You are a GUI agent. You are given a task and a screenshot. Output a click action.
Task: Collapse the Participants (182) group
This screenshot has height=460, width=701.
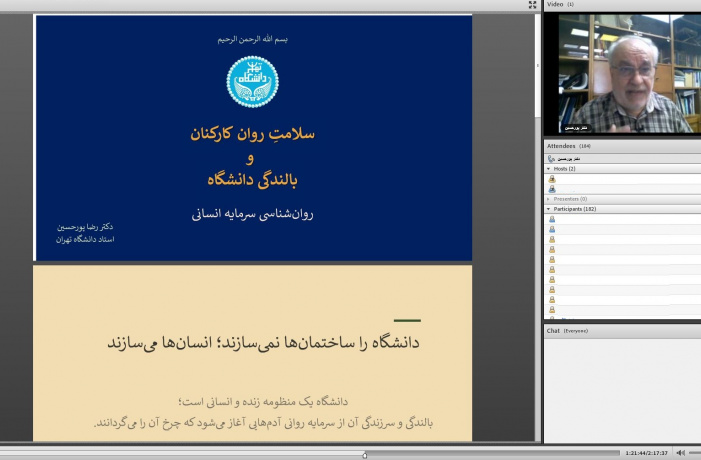[549, 209]
